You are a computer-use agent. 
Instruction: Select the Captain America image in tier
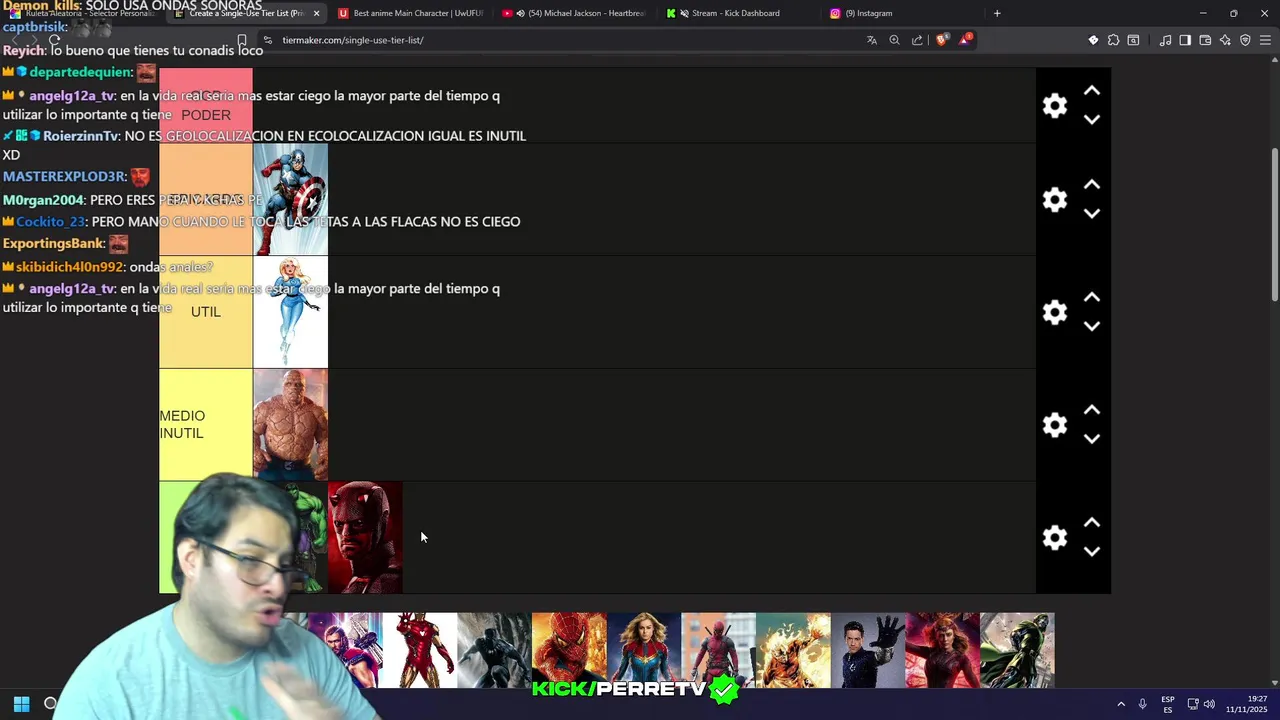(290, 199)
